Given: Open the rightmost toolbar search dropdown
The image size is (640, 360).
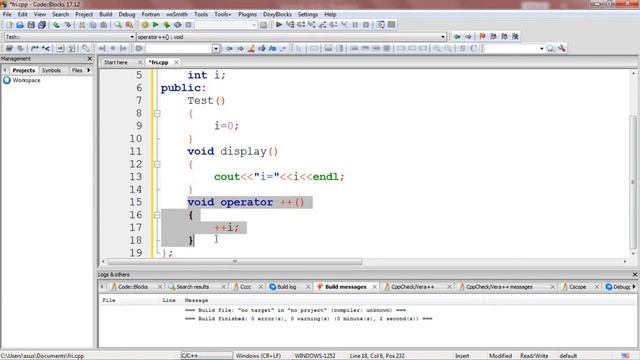Looking at the screenshot, I should 542,49.
